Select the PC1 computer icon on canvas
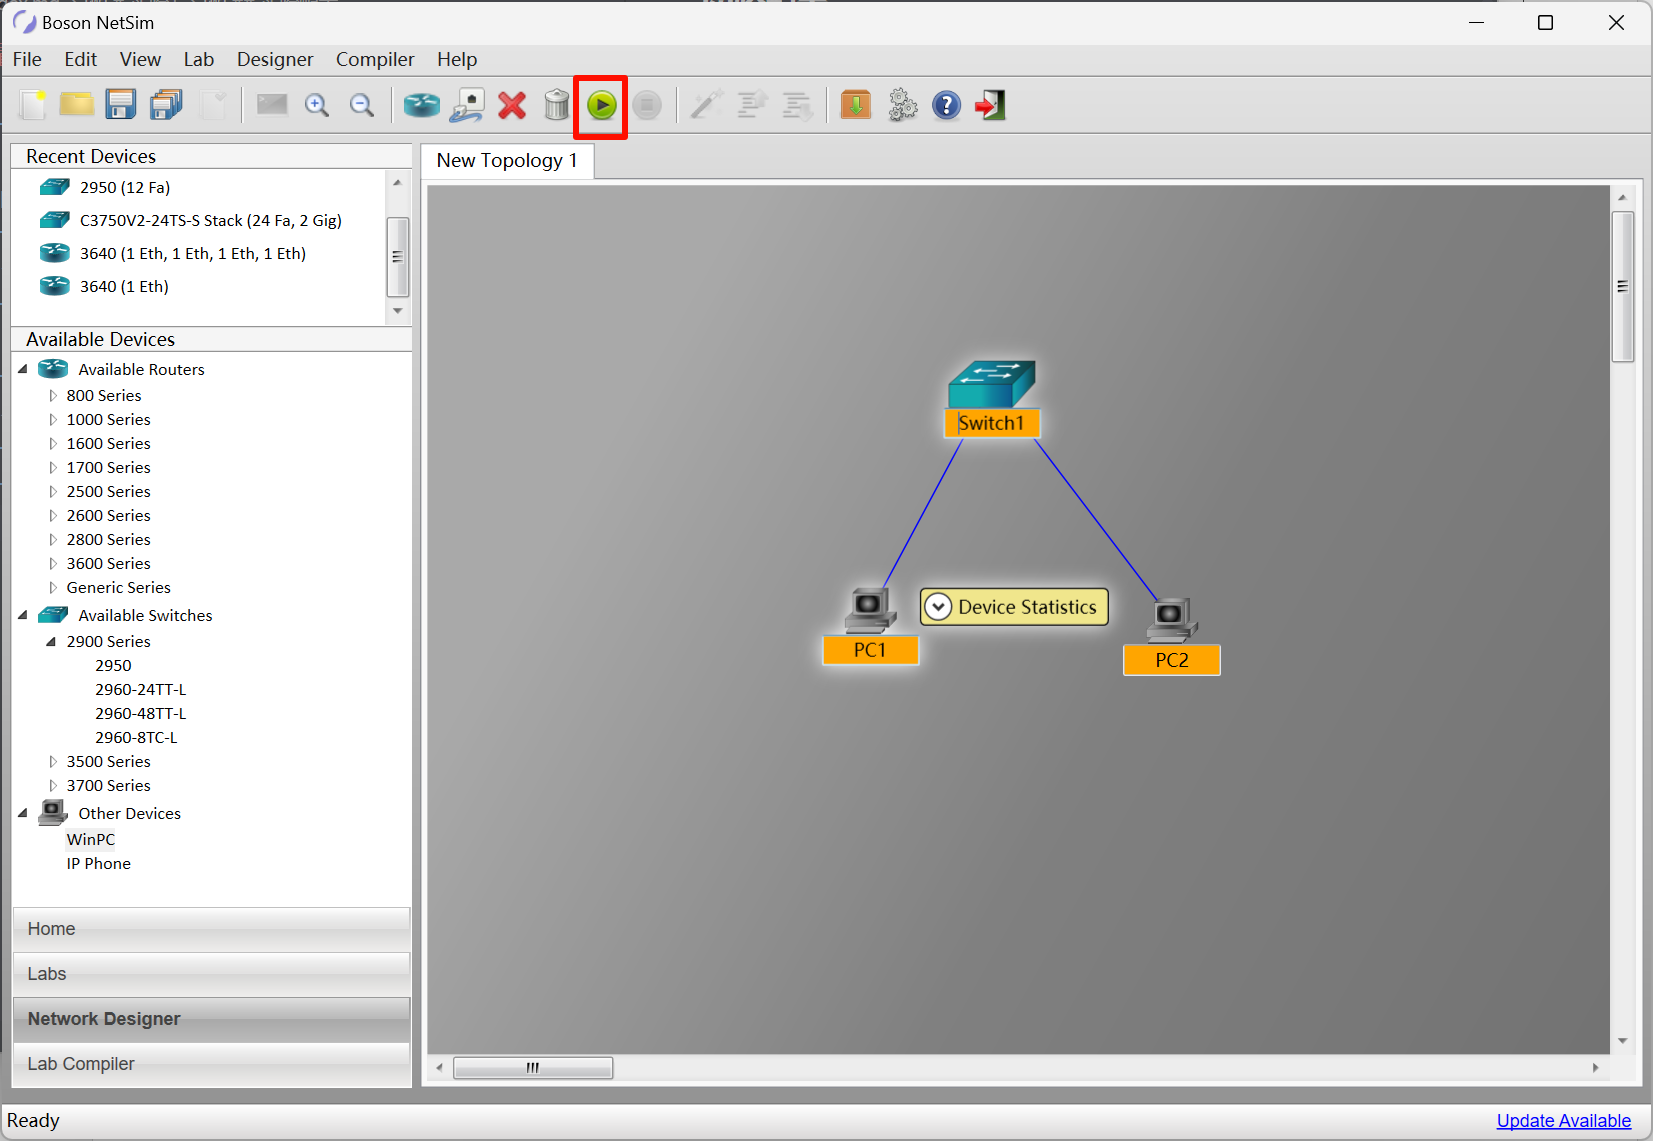Screen dimensions: 1653x1141 coord(870,610)
